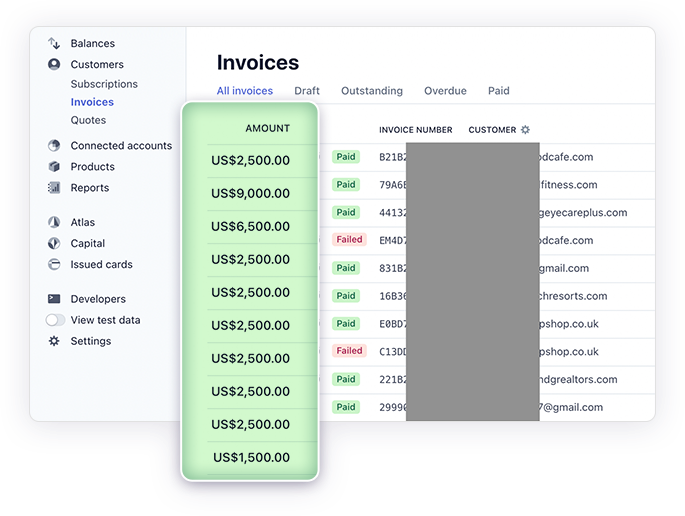Click the Failed badge in the C13D row
This screenshot has width=685, height=516.
[349, 350]
